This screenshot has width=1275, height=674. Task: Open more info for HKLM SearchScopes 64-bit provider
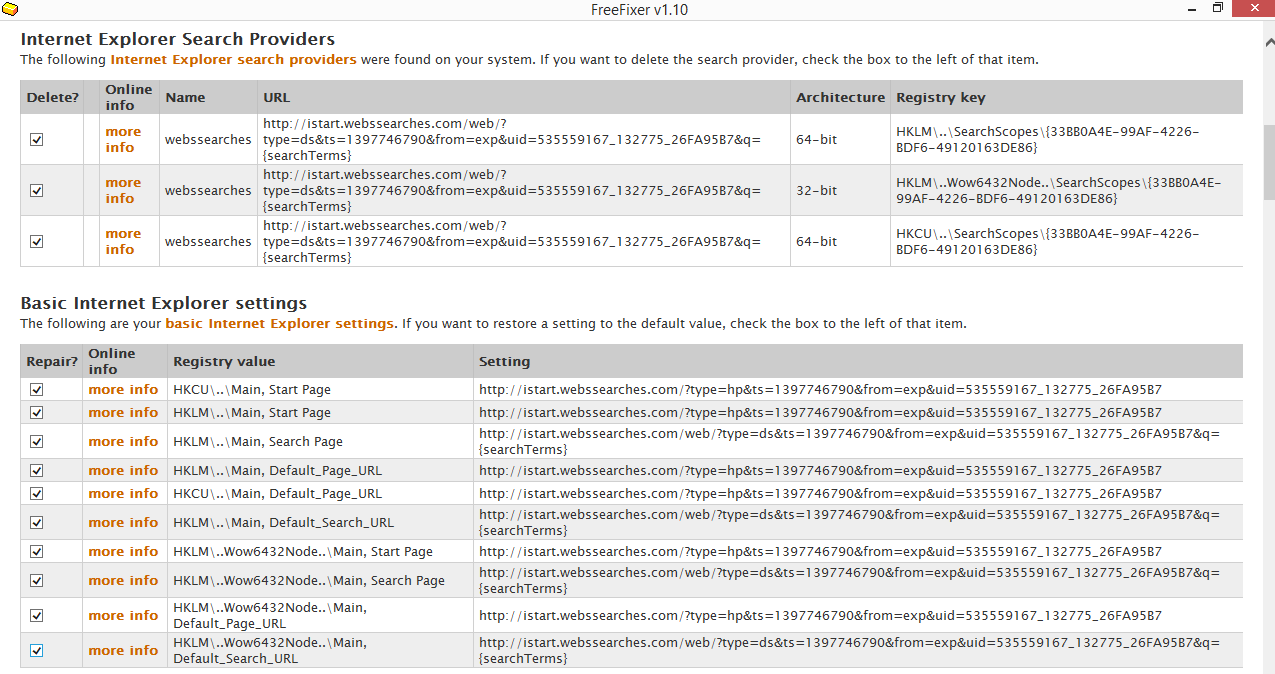pyautogui.click(x=123, y=140)
